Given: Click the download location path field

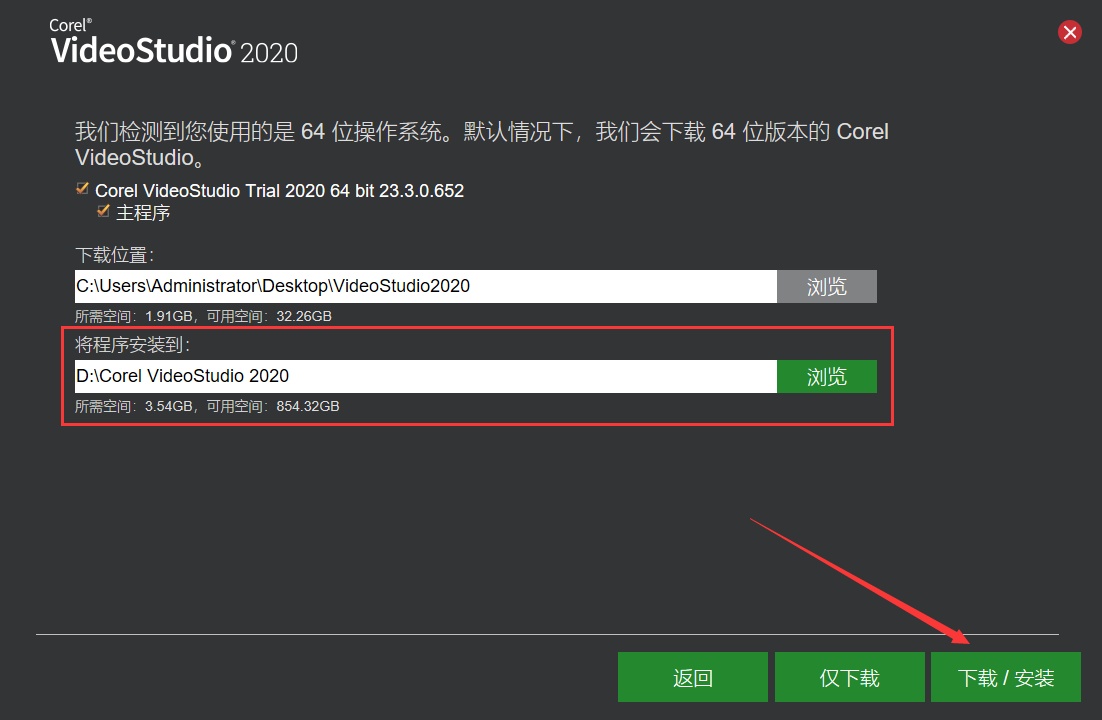Looking at the screenshot, I should (x=425, y=286).
